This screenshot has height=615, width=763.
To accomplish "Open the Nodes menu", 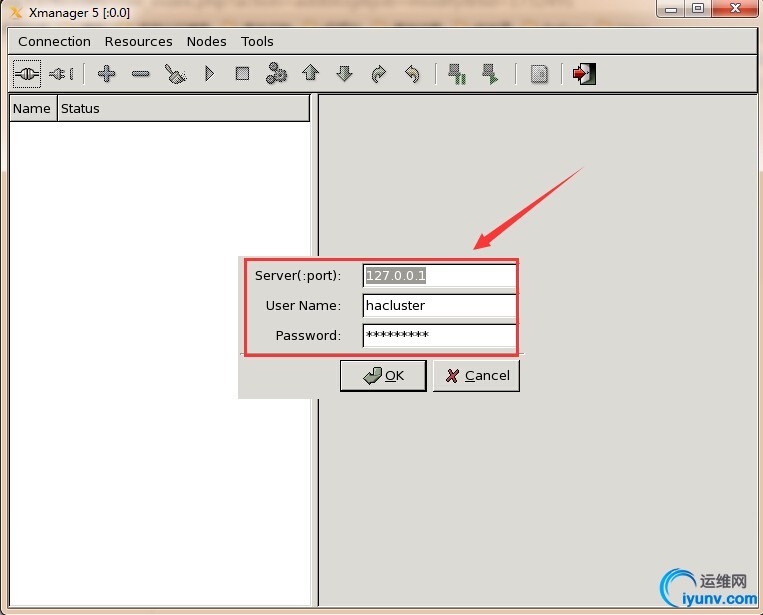I will 206,41.
